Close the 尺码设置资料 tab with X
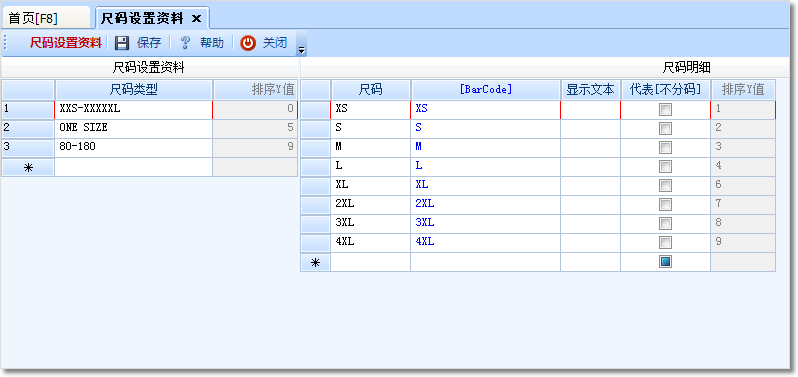This screenshot has height=377, width=798. point(196,19)
